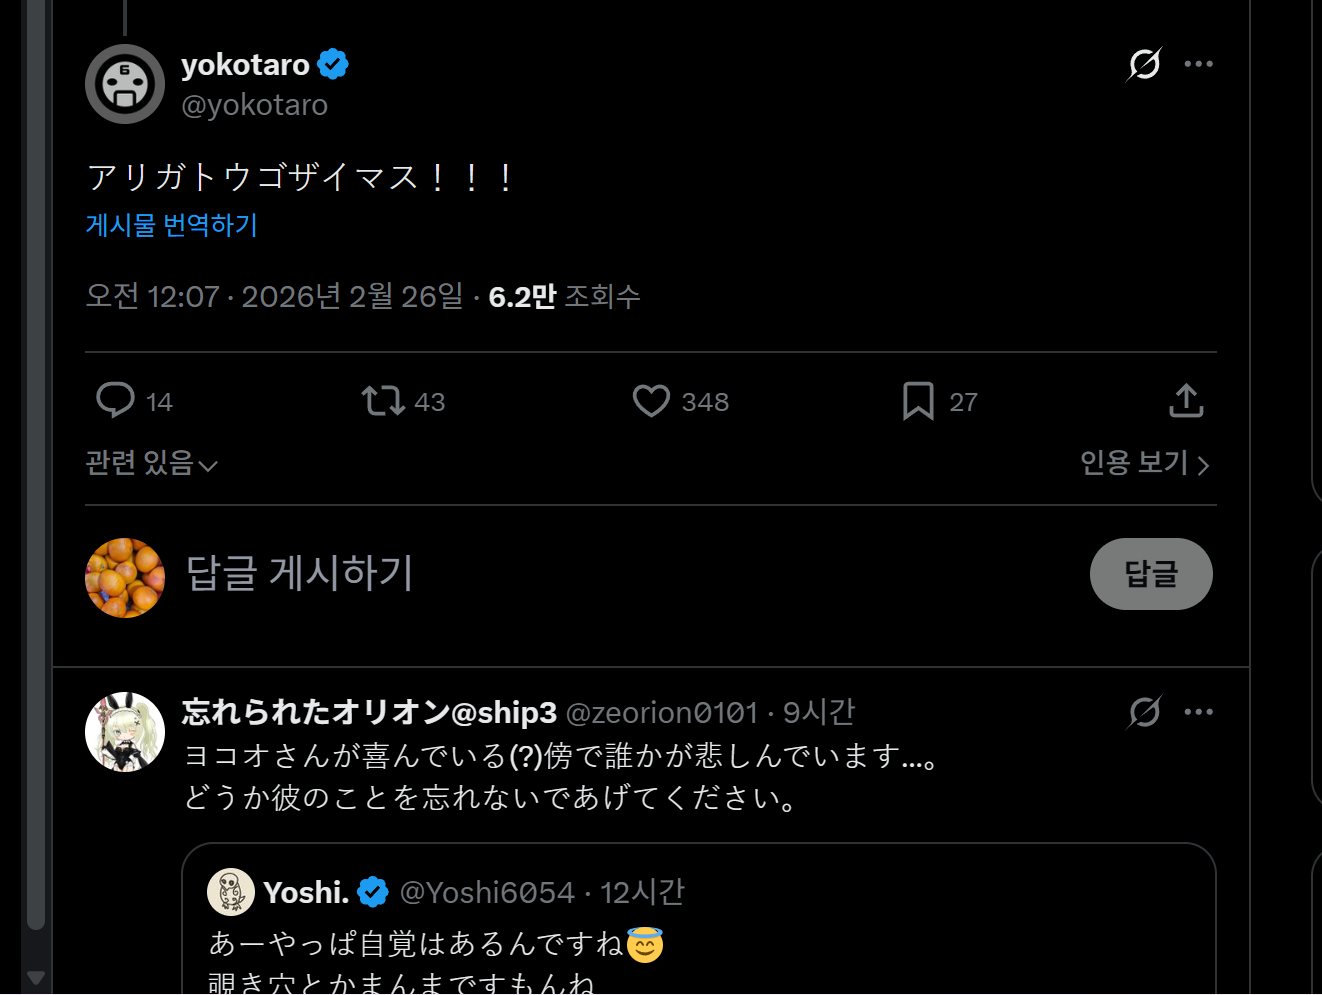
Task: Click the Grok icon on zeorion0101's reply
Action: tap(1144, 712)
